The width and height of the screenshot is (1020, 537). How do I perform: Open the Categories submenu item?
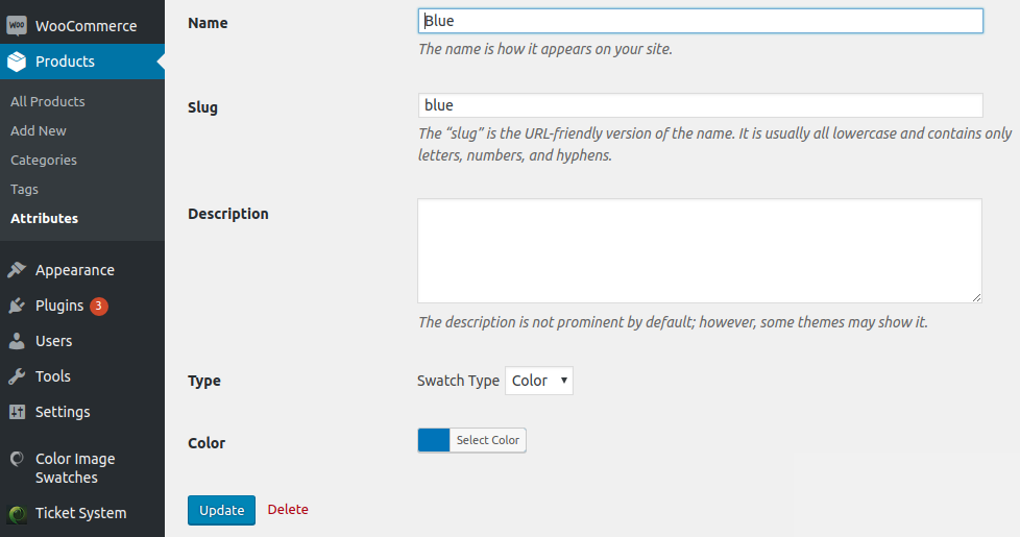point(43,160)
